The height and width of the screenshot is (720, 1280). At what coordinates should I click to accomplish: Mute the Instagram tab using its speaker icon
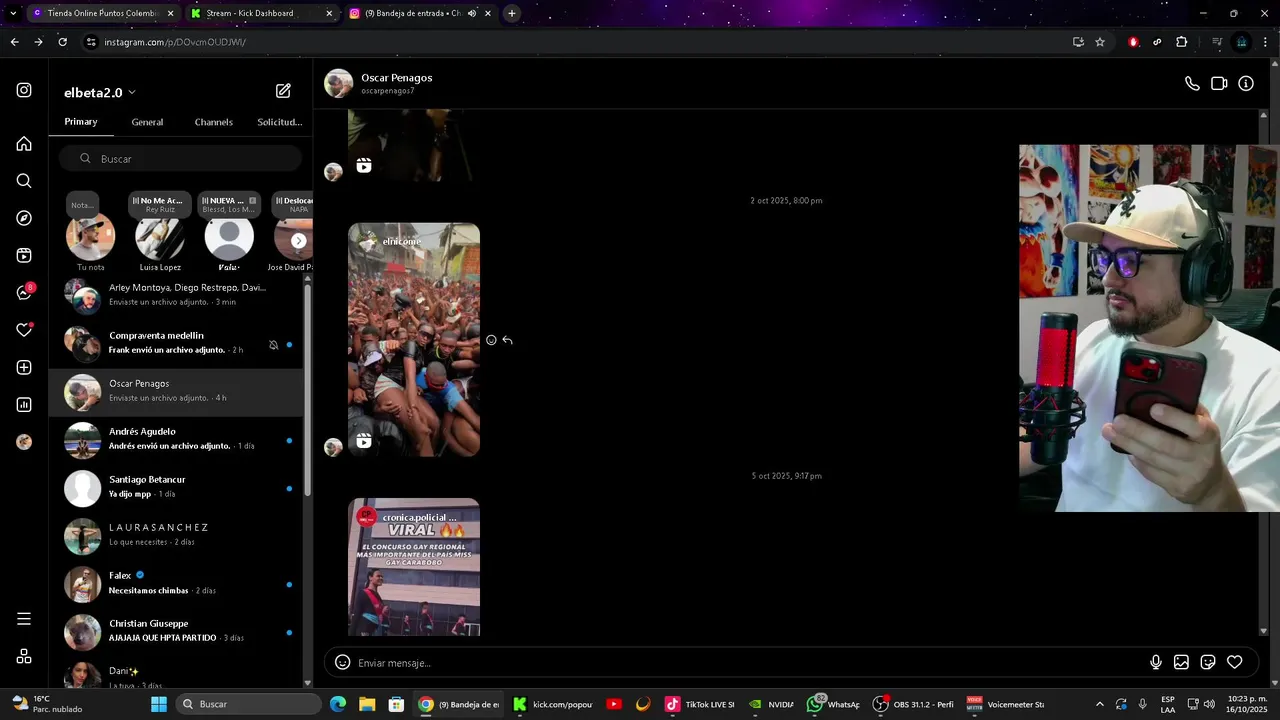(x=472, y=13)
